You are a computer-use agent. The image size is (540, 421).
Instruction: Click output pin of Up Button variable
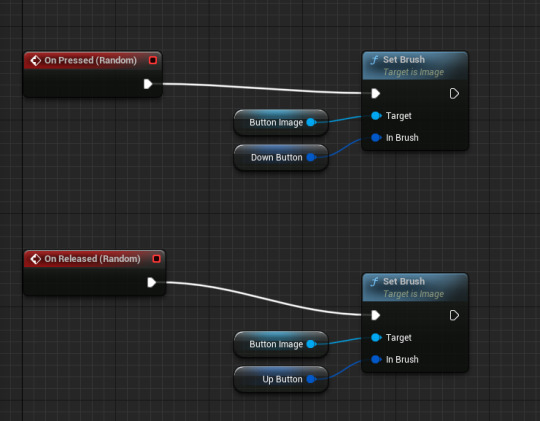pos(311,379)
